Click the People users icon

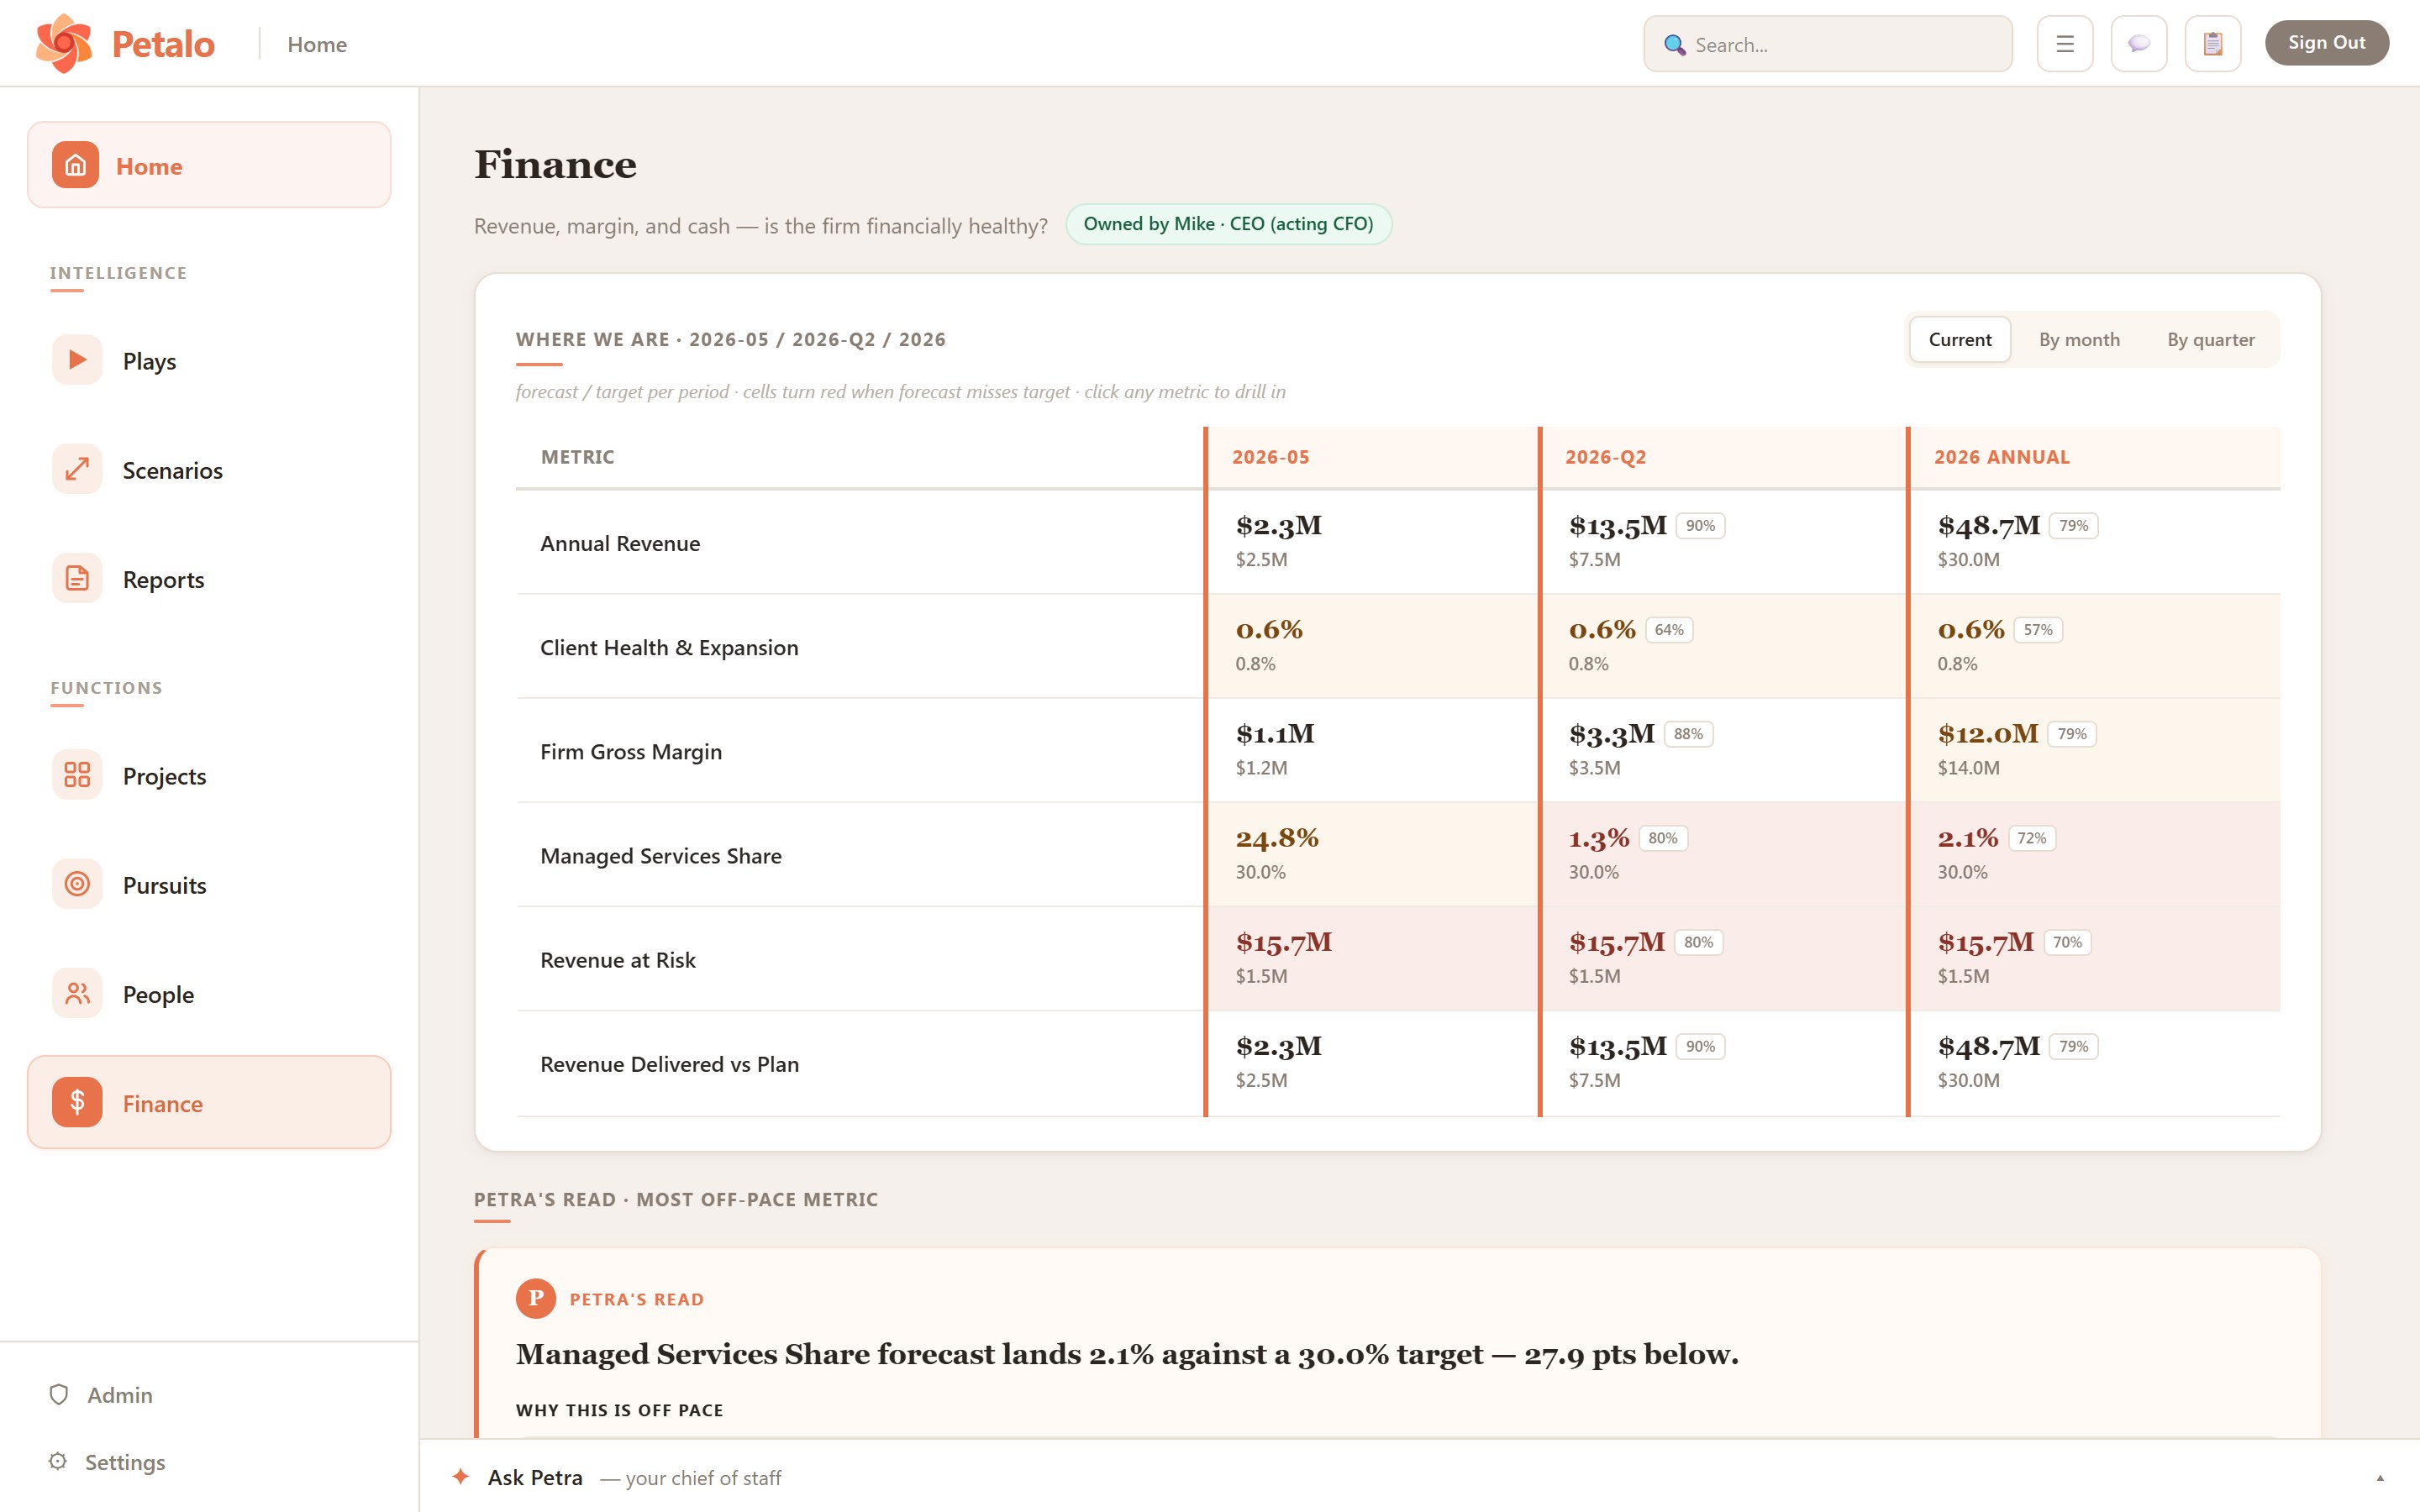tap(77, 993)
